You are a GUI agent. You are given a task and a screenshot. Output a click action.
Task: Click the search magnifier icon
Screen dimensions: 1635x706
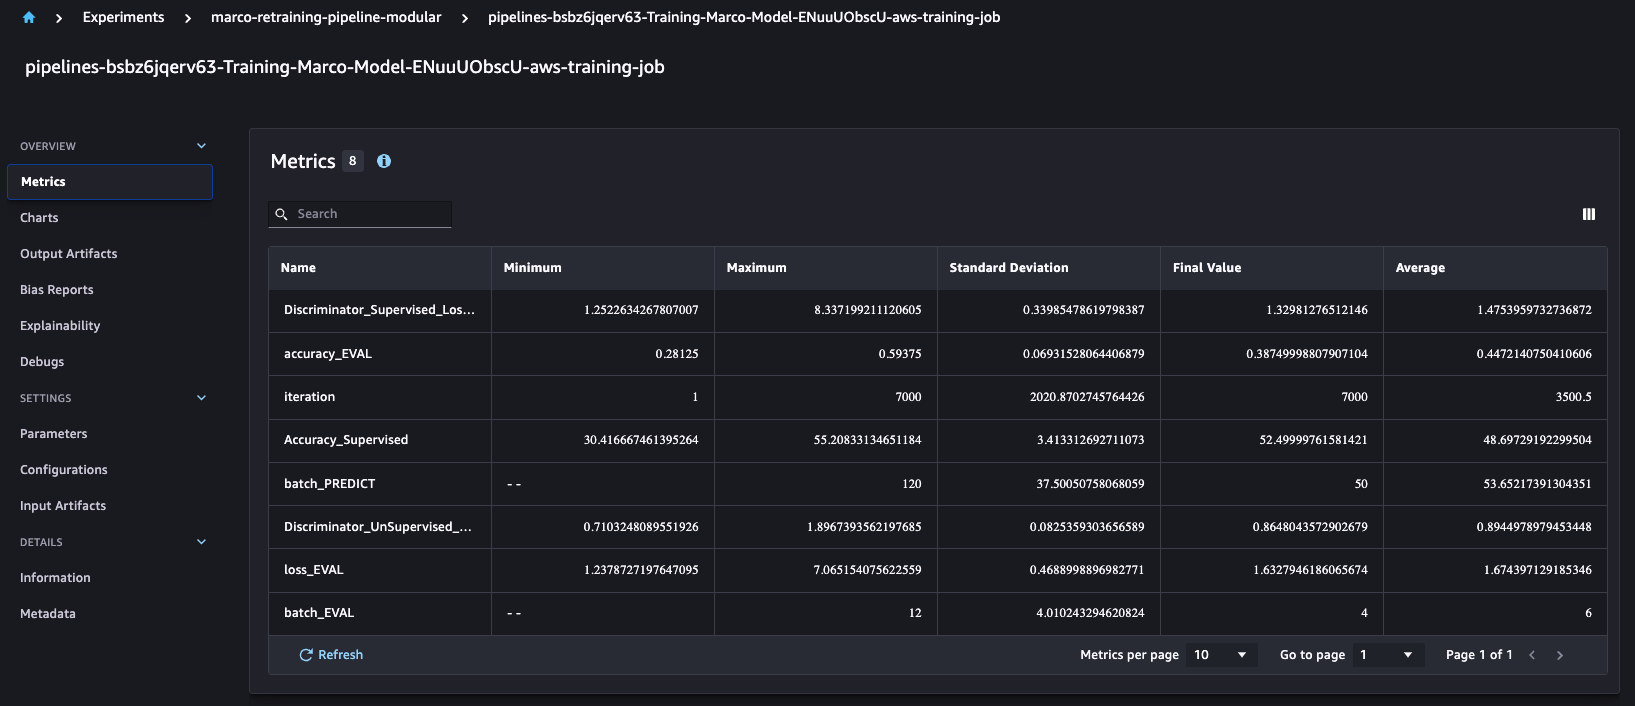282,214
